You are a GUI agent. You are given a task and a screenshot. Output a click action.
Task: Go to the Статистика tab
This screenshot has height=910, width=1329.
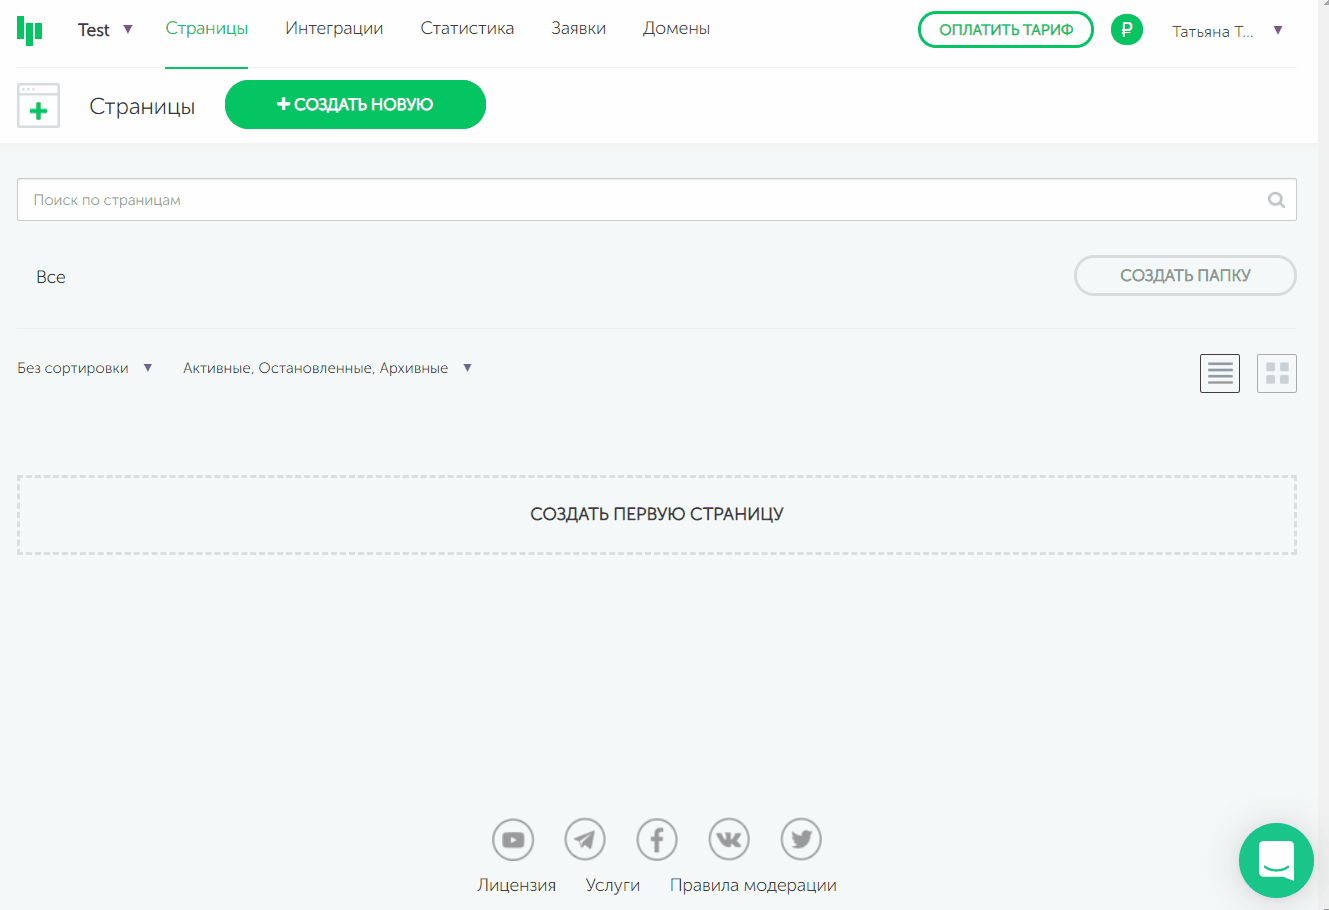click(467, 29)
